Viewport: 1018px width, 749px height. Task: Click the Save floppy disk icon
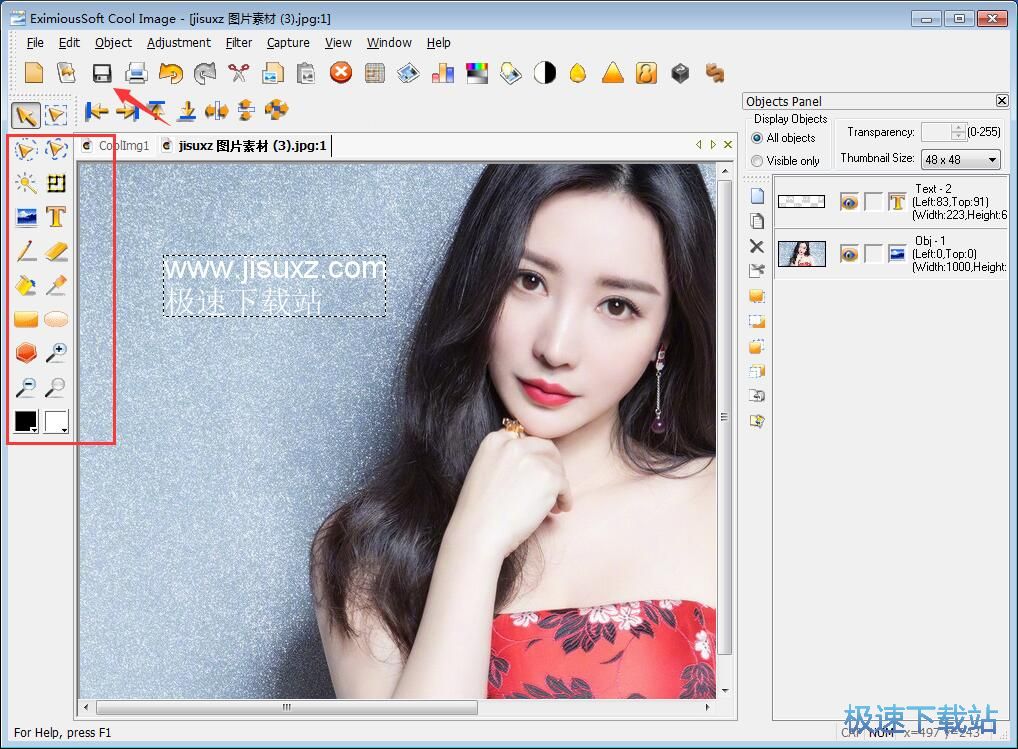click(101, 73)
